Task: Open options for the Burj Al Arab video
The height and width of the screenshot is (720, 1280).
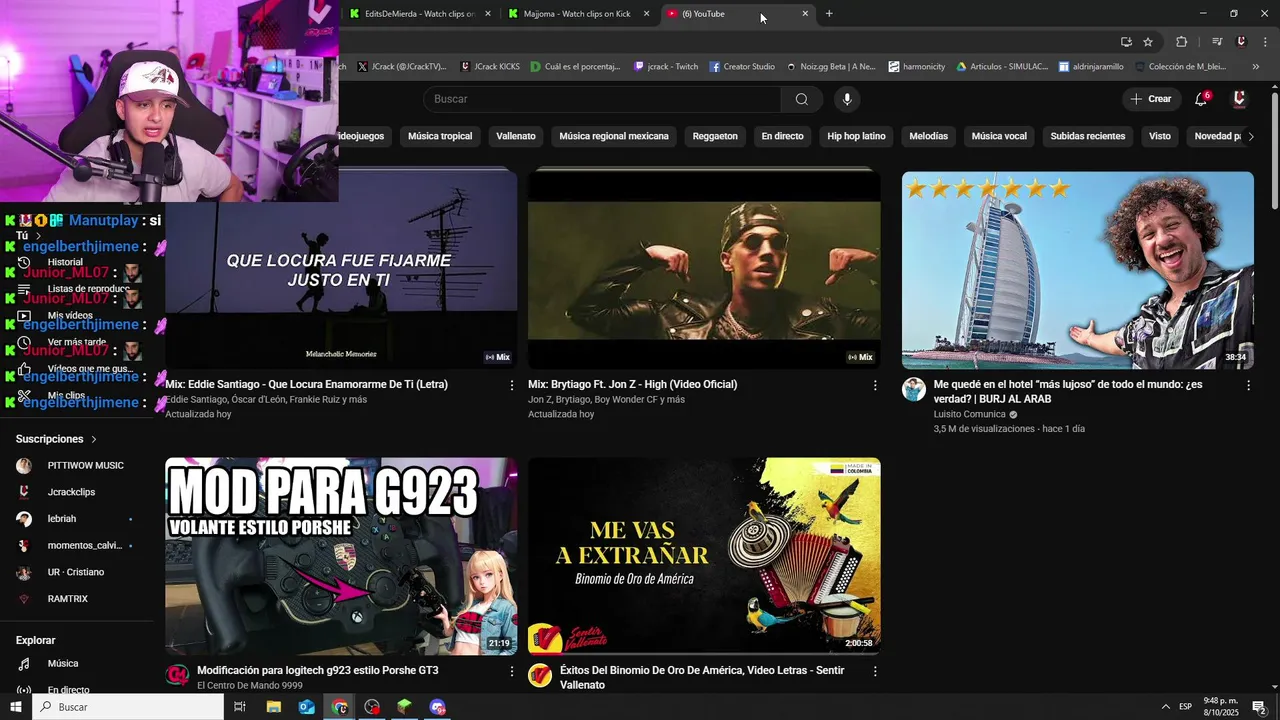Action: point(1248,385)
